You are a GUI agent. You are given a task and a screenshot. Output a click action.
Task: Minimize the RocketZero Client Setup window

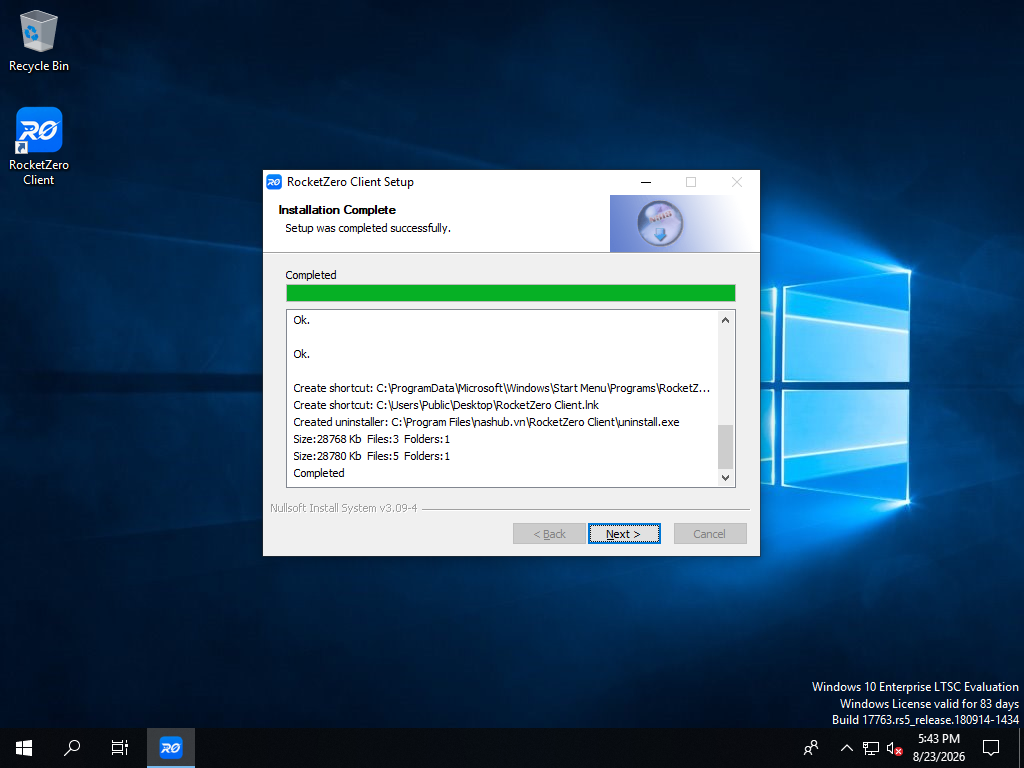click(646, 182)
